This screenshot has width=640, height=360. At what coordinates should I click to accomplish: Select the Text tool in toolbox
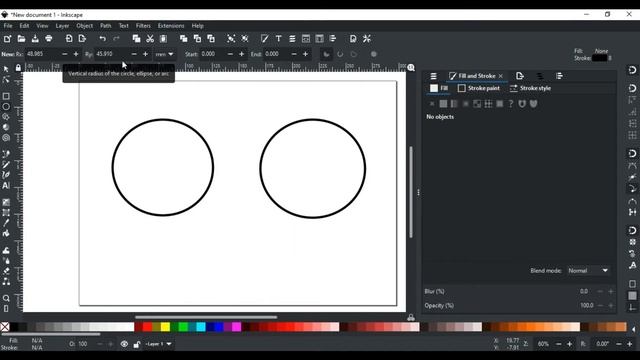click(6, 186)
